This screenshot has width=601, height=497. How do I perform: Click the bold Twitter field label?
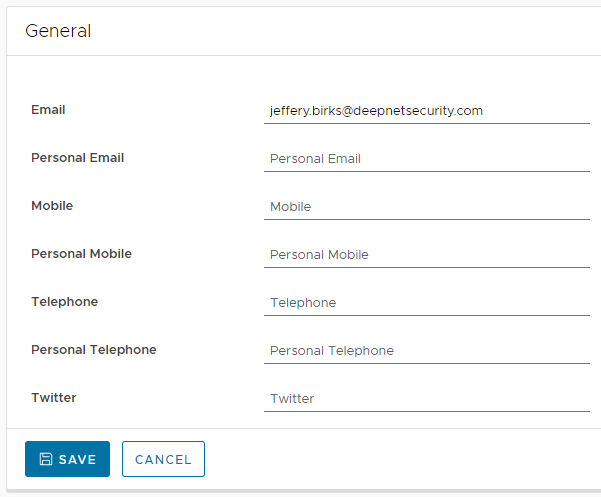pos(54,398)
